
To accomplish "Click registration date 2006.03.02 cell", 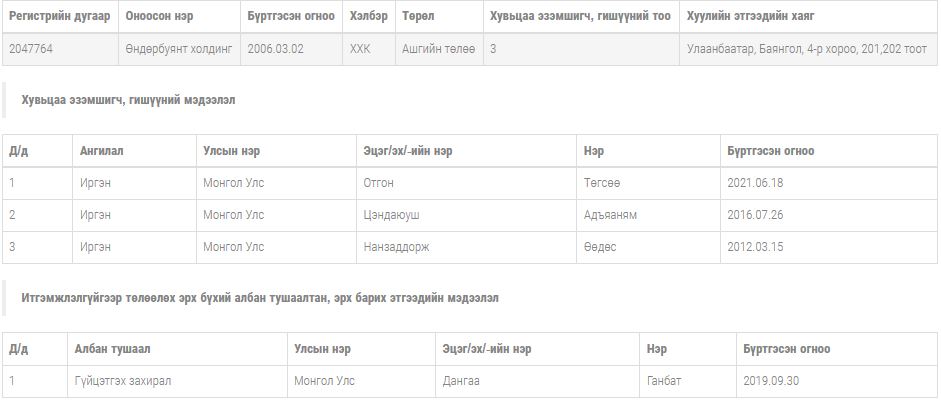I will click(x=275, y=49).
